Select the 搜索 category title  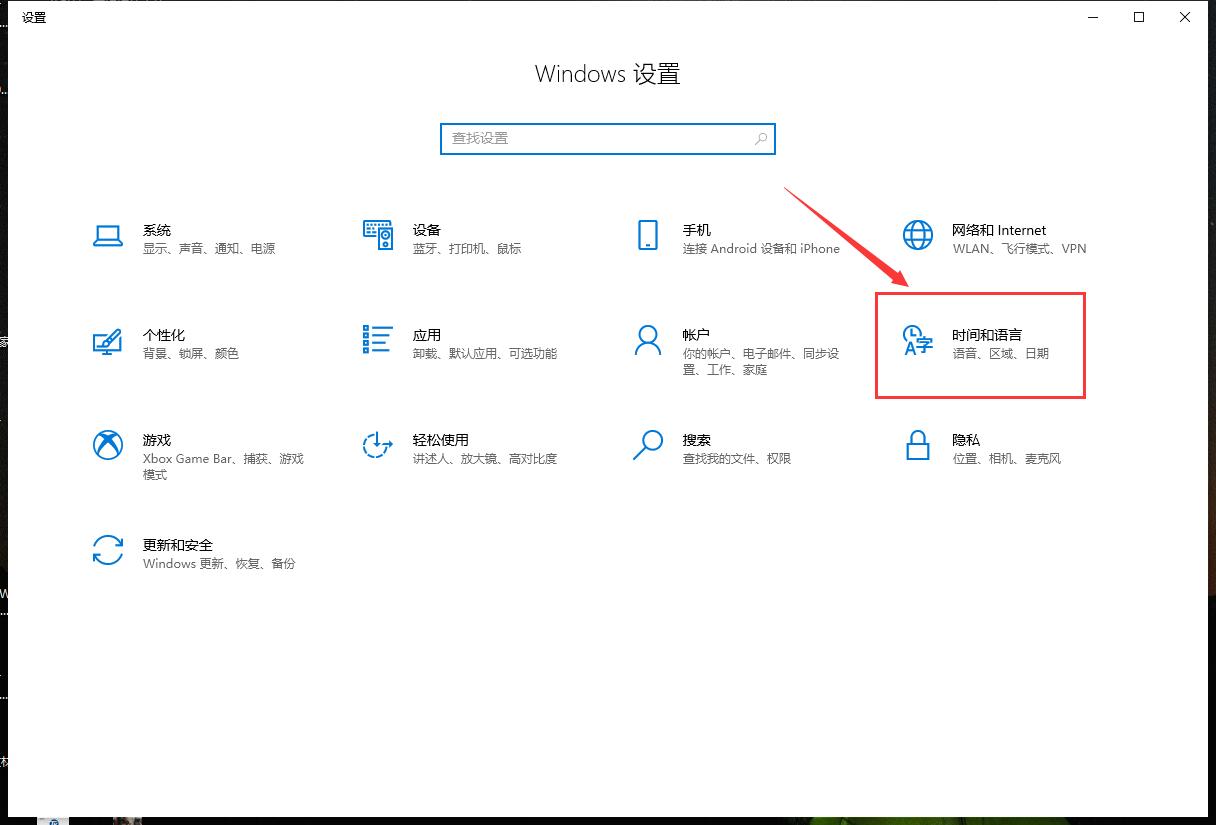697,440
